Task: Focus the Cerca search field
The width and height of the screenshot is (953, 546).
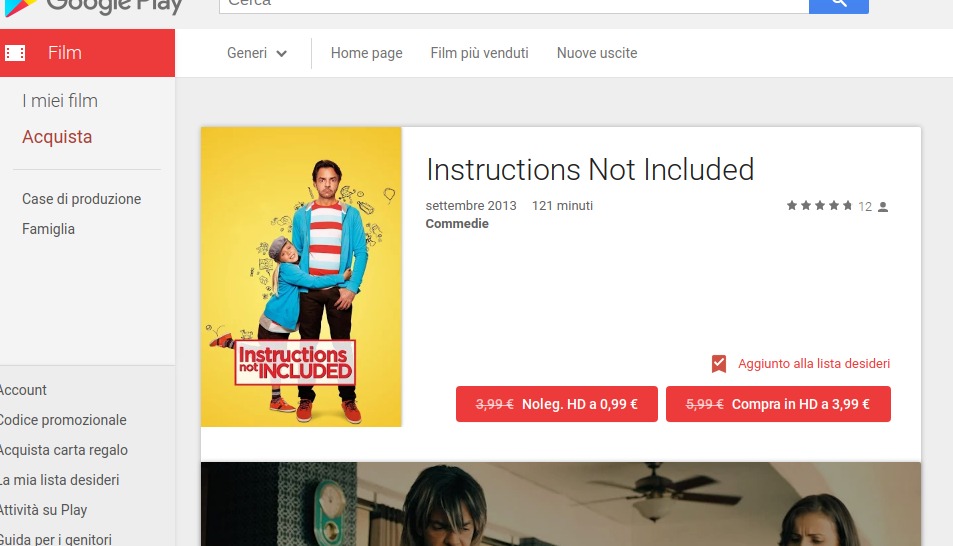Action: click(514, 5)
